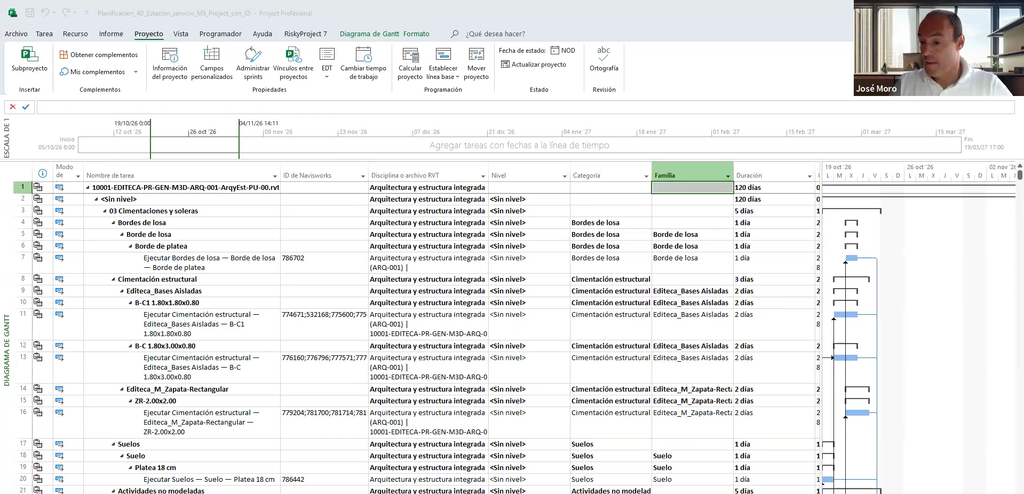Screen dimensions: 1024x494
Task: Click Calcular proyecto
Action: point(410,63)
